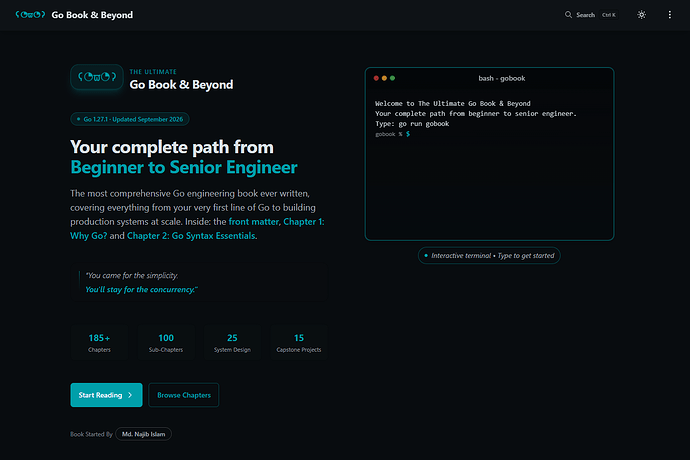
Task: Open the three-dot more options menu
Action: (670, 15)
